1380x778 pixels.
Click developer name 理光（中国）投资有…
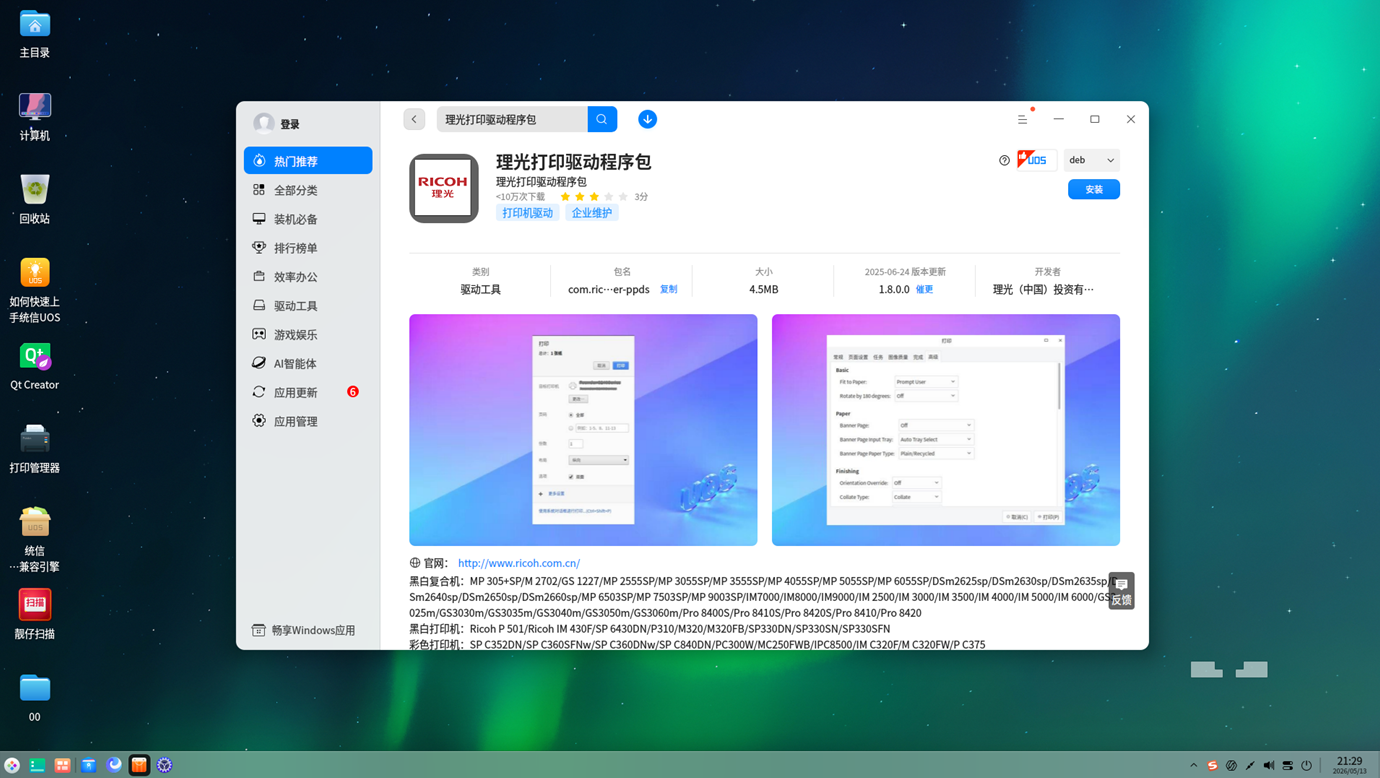pyautogui.click(x=1043, y=289)
